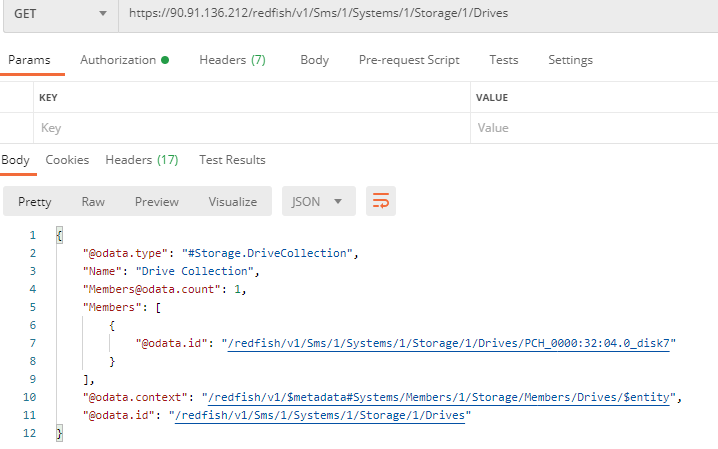Select the request Body tab
Viewport: 718px width, 449px height.
(x=314, y=60)
